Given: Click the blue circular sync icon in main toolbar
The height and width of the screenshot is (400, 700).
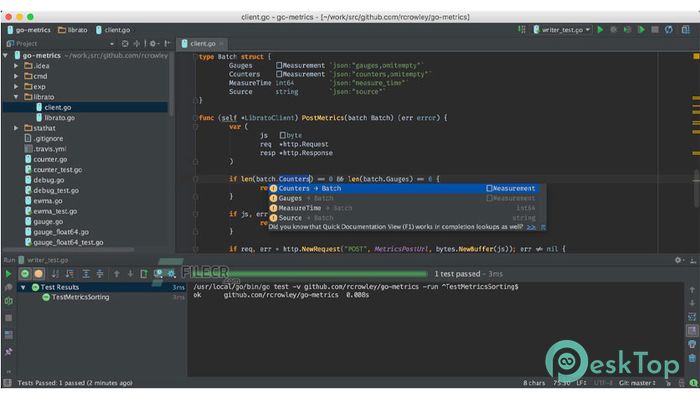Looking at the screenshot, I should pos(669,30).
